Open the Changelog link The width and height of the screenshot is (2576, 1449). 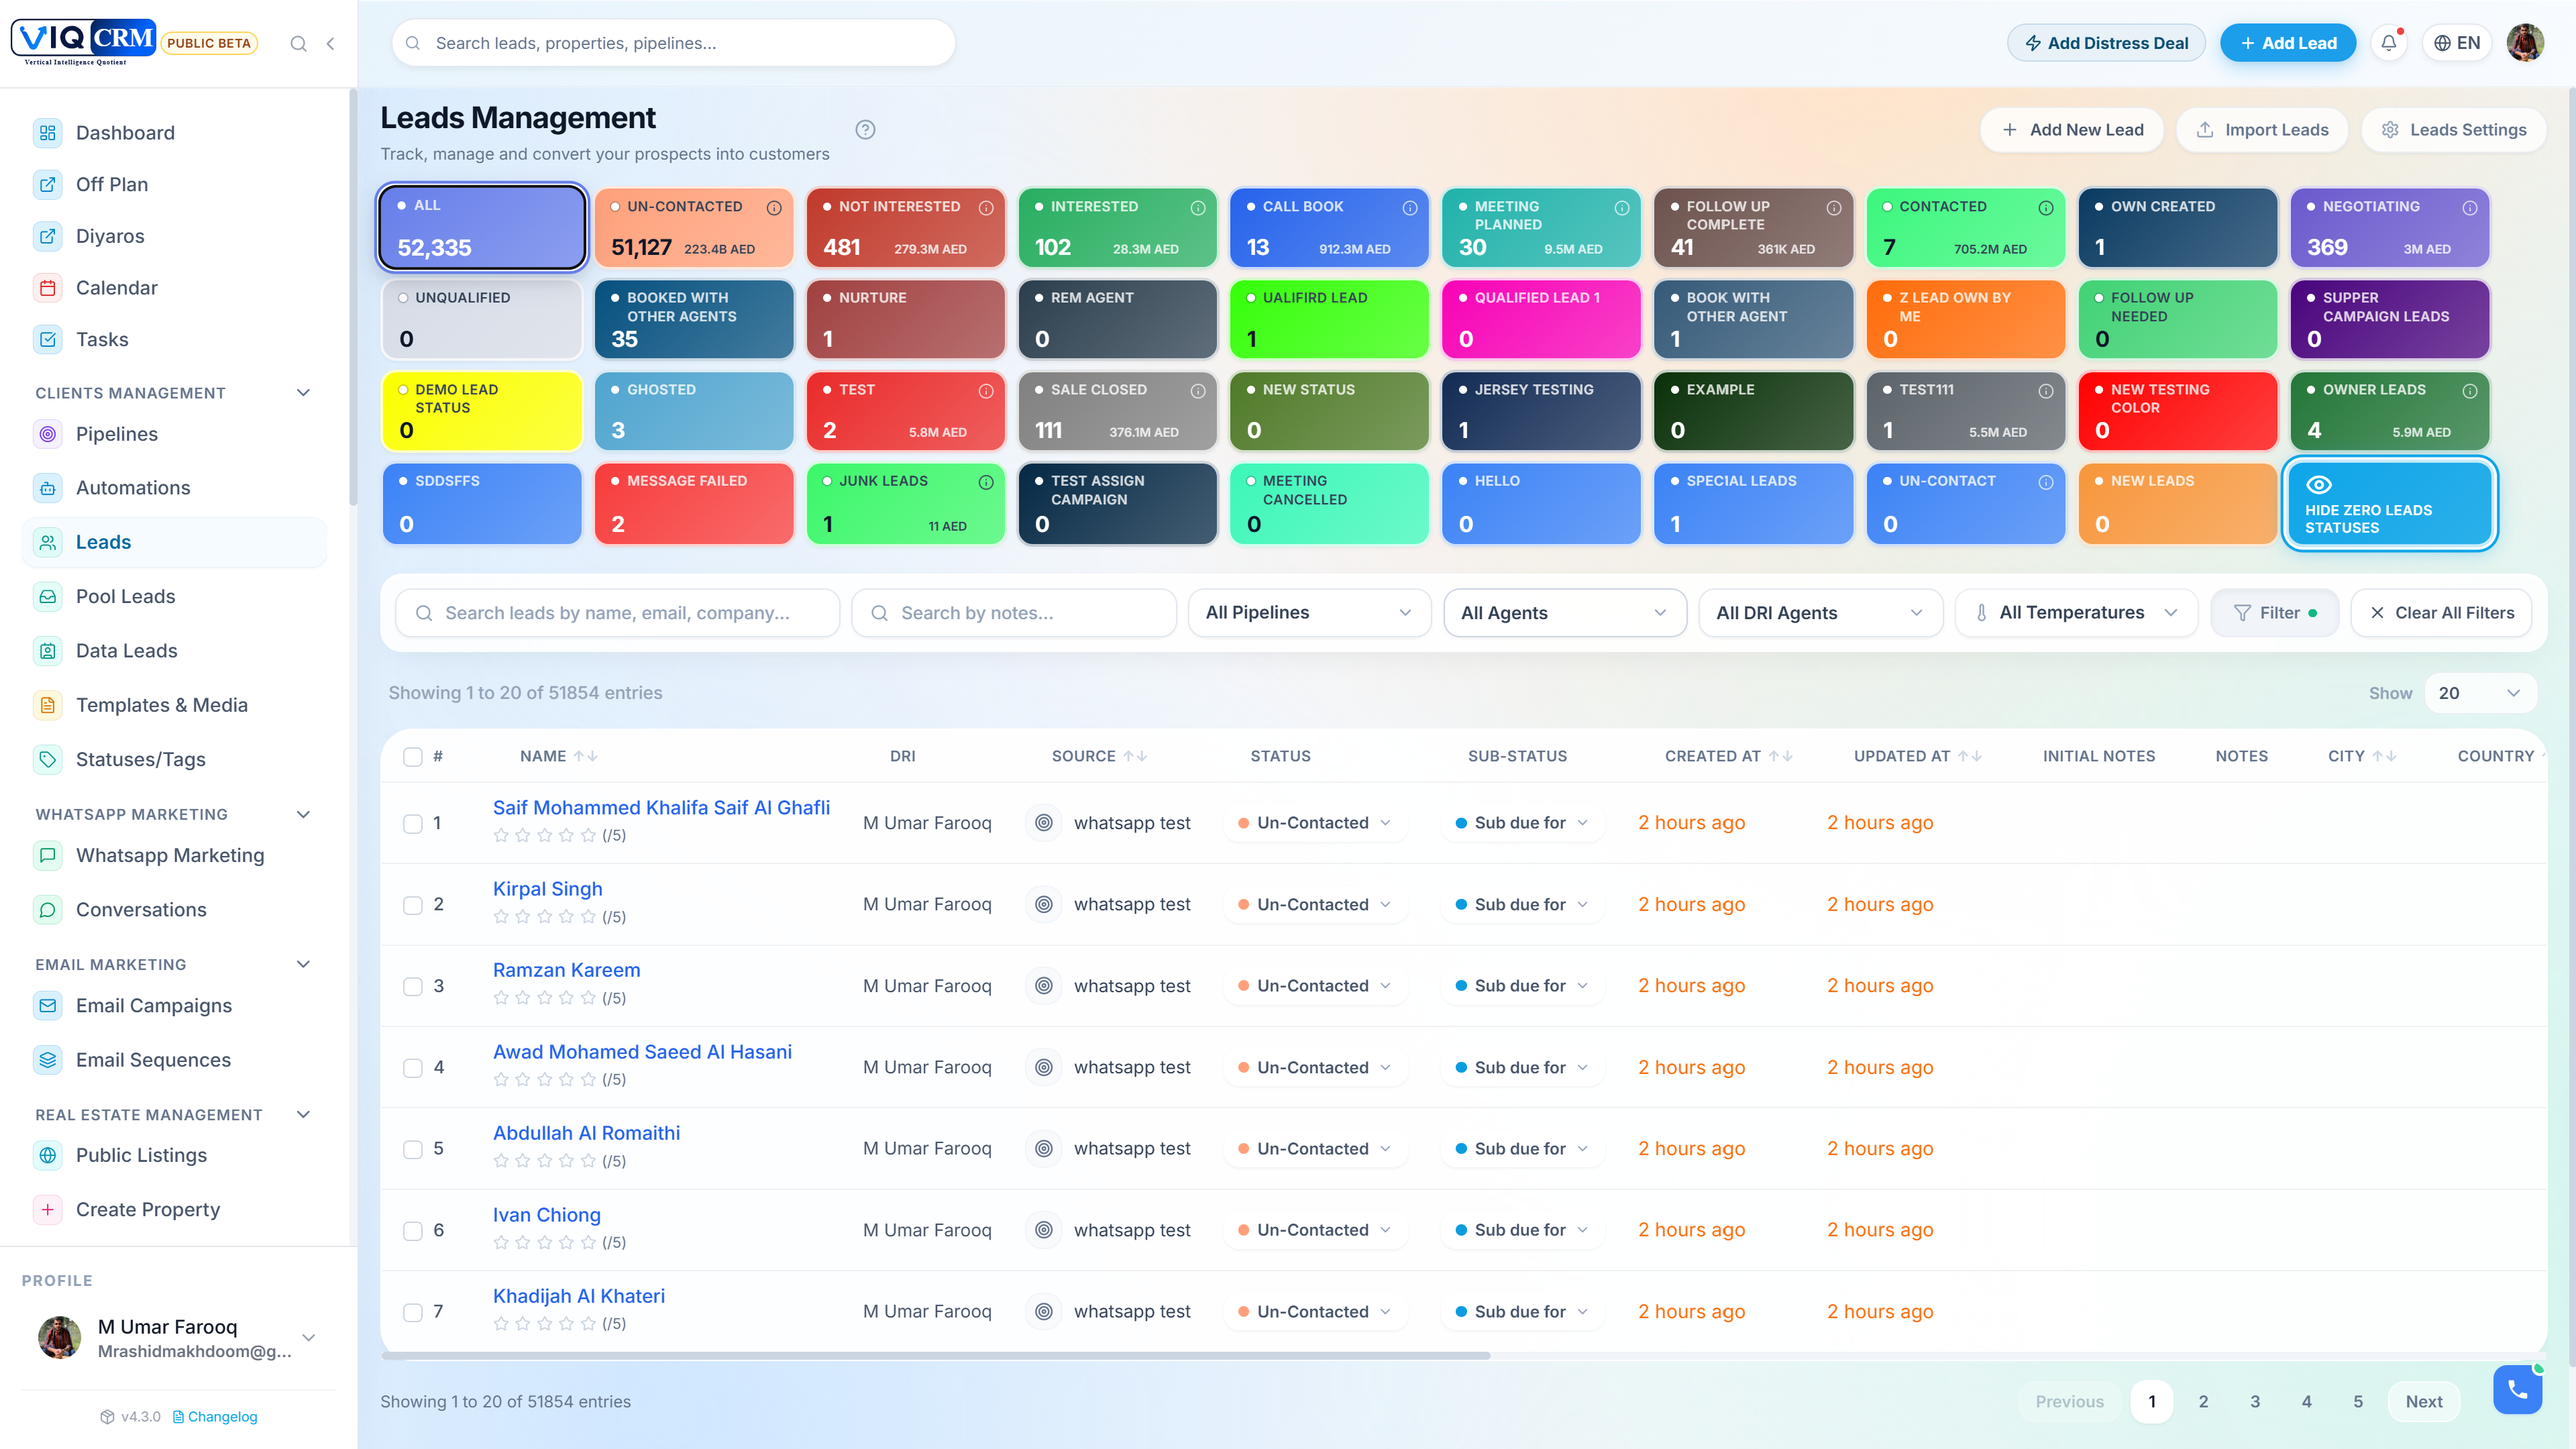pos(215,1417)
